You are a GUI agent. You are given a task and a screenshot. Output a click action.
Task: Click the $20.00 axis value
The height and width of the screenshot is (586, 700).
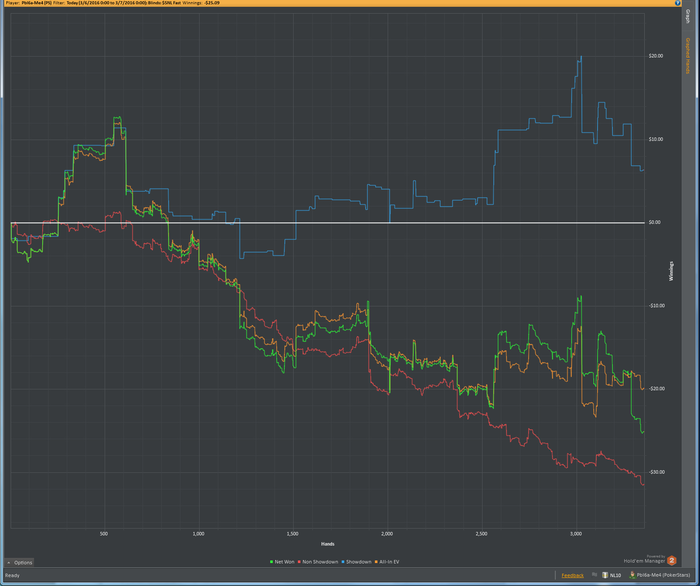(x=656, y=56)
